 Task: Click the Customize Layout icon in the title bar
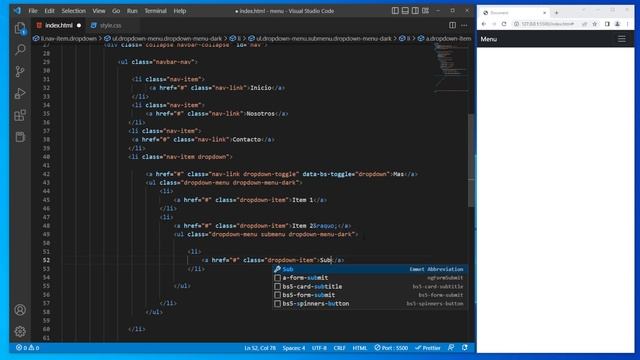[x=425, y=11]
